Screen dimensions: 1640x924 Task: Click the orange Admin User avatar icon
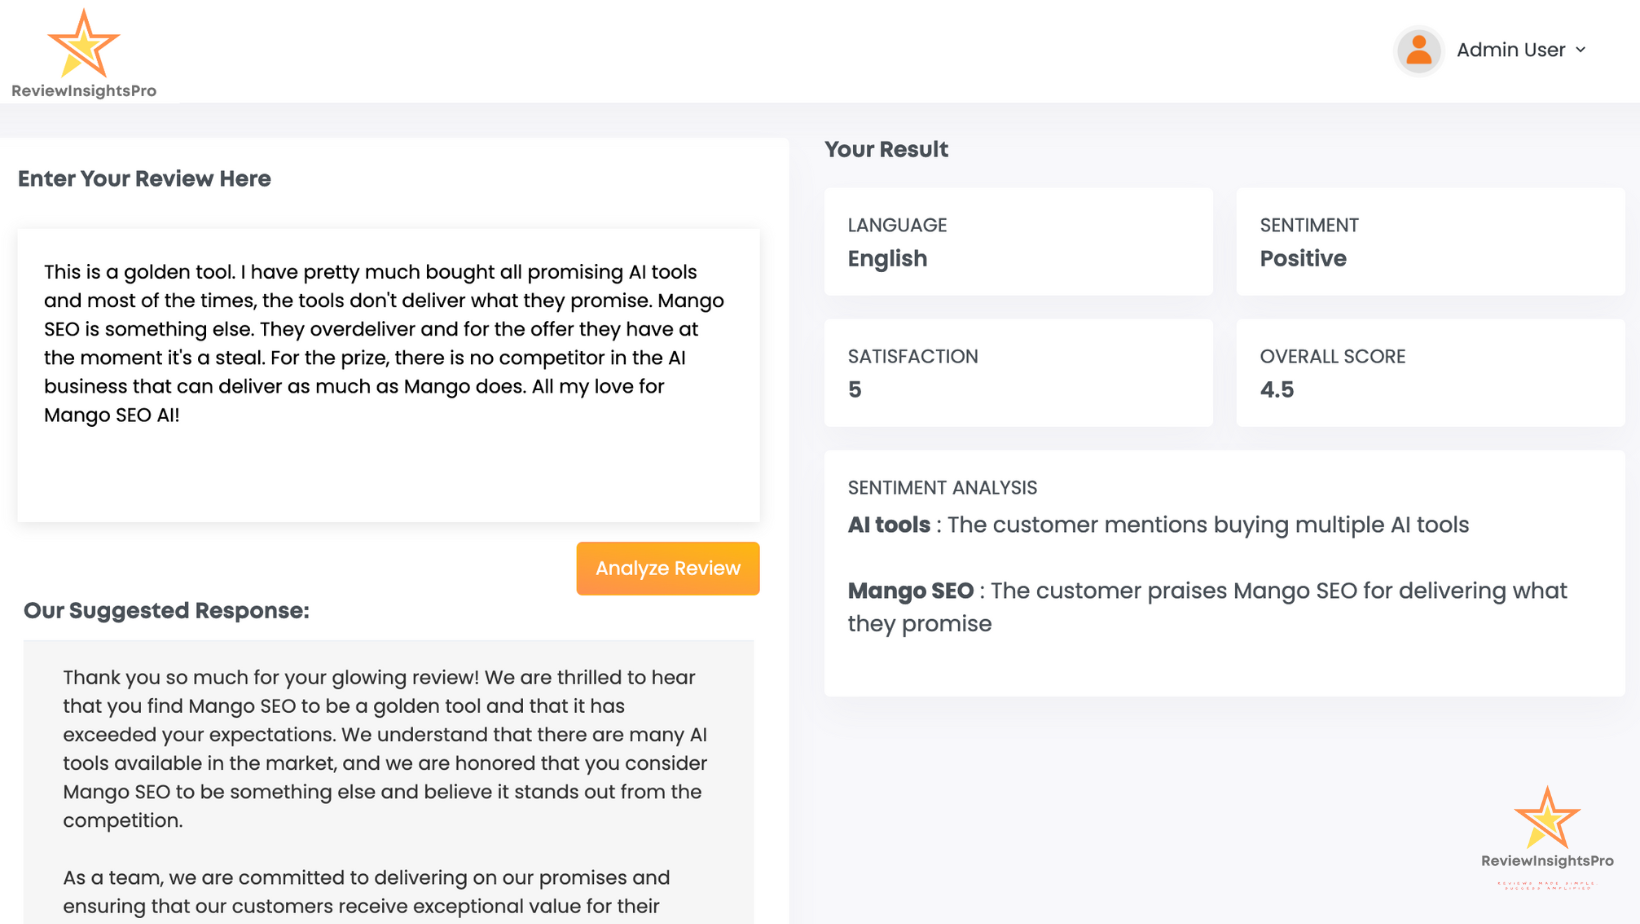[1418, 50]
